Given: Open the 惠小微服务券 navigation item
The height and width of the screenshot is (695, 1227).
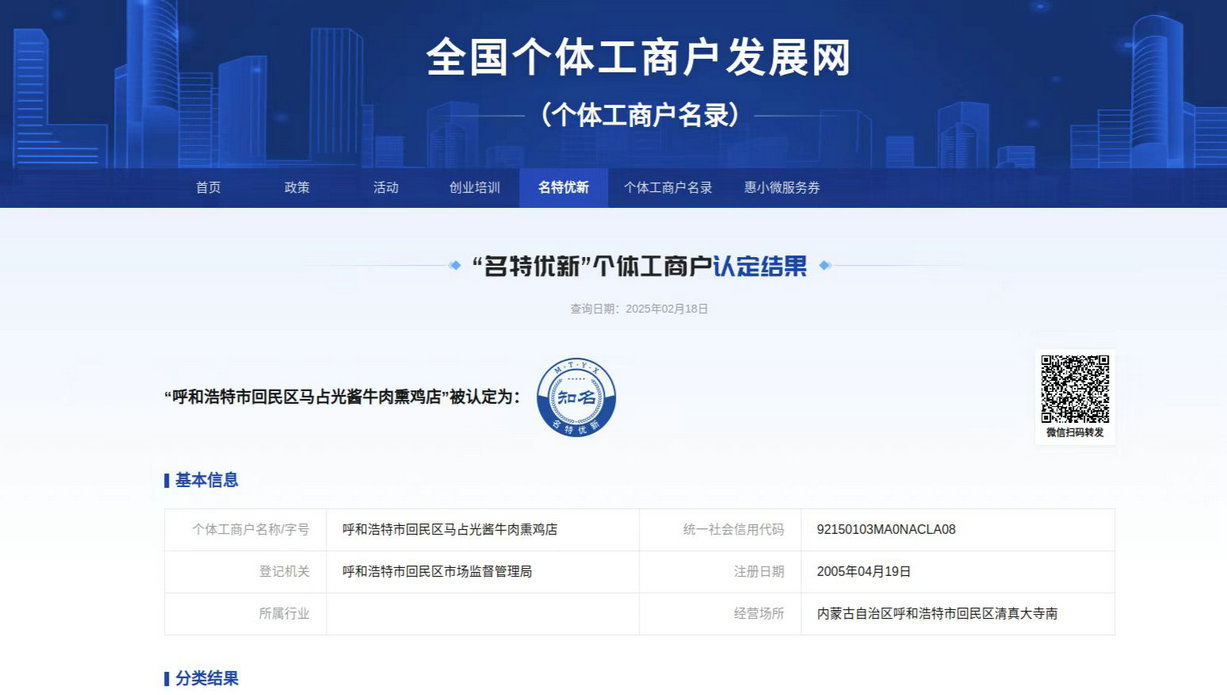Looking at the screenshot, I should coord(781,188).
